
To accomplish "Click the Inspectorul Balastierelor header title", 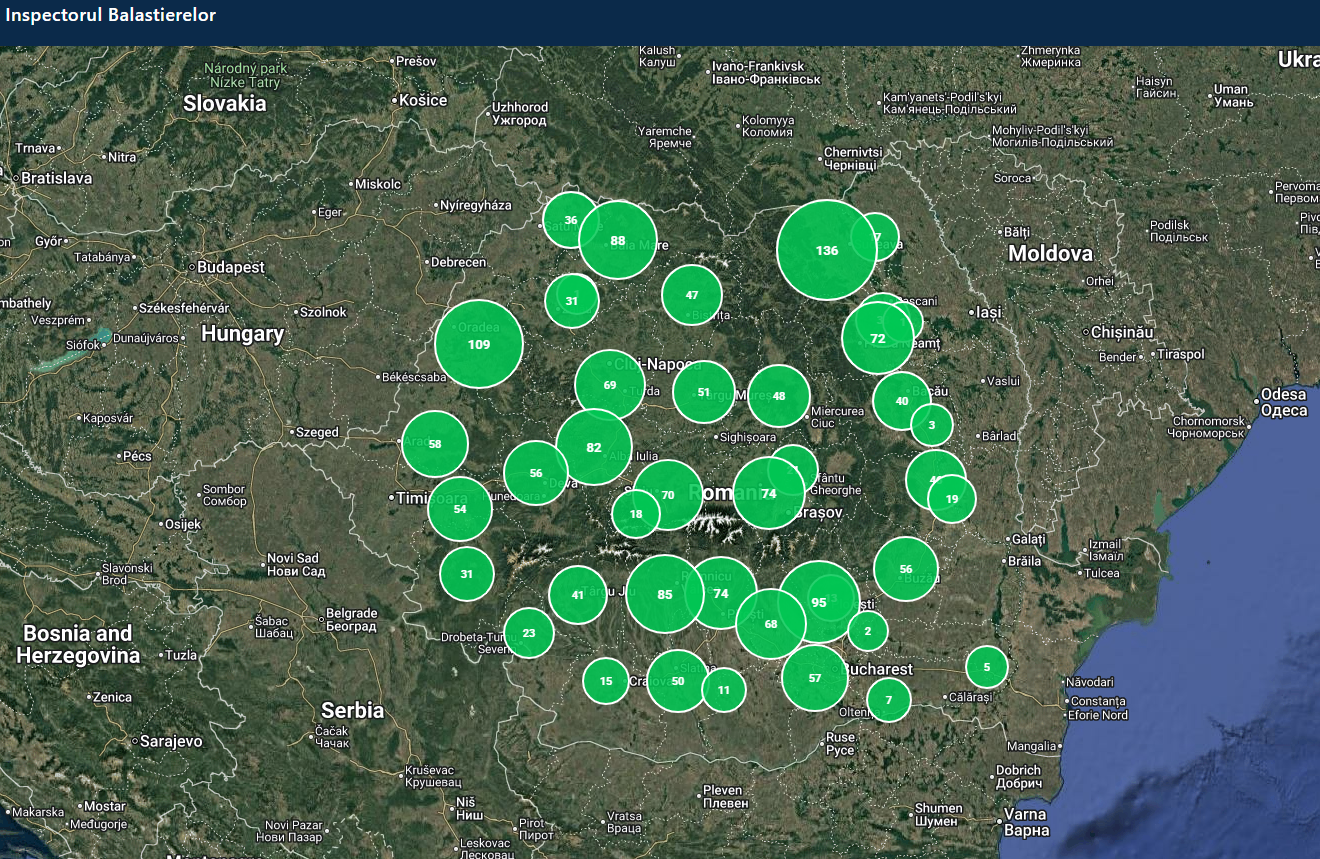I will pos(110,16).
